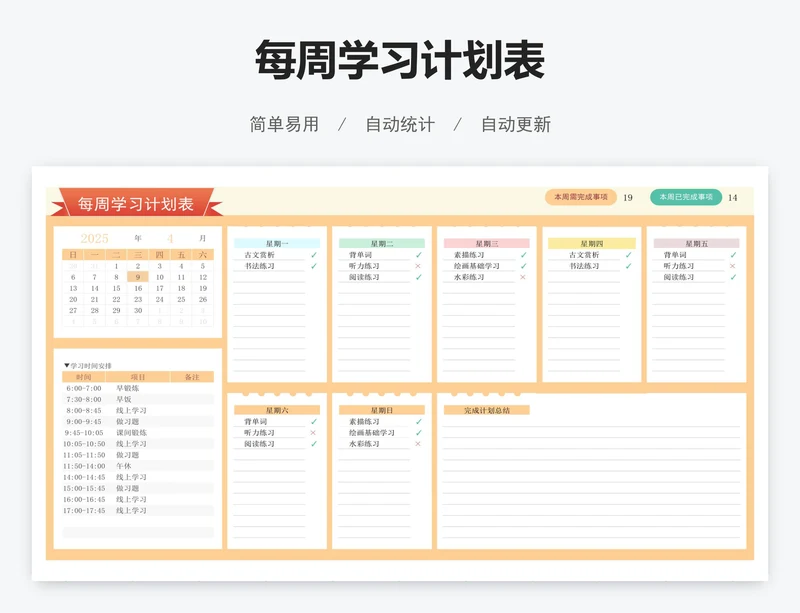Select the highlighted calendar date 9
Screen dimensions: 800x613
point(138,277)
